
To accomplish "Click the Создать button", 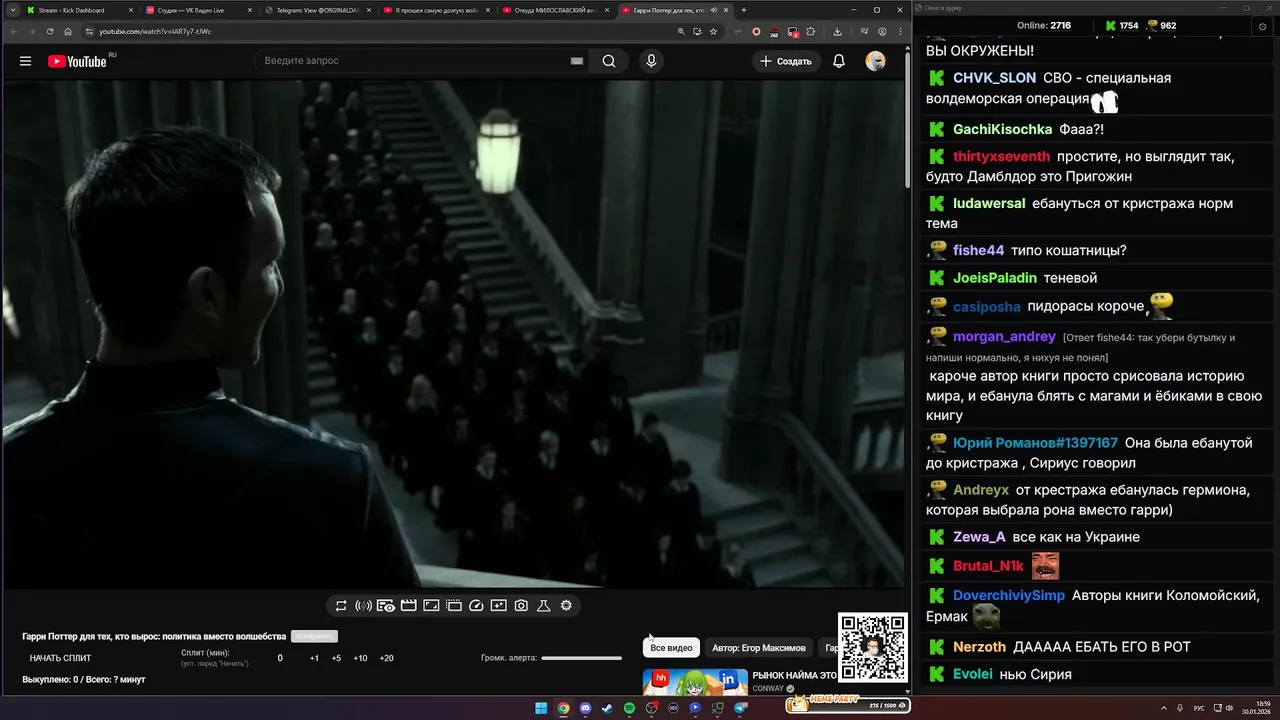I will tap(786, 61).
